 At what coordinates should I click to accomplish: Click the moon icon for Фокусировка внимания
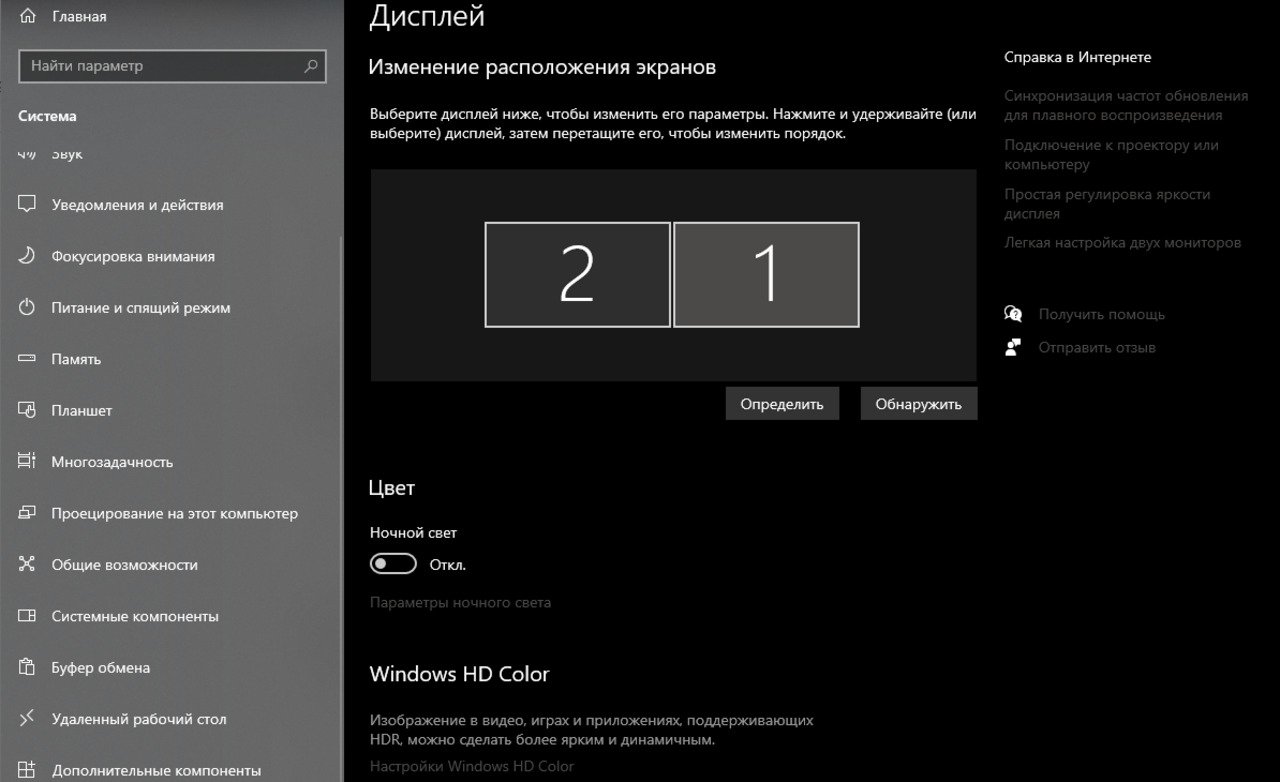(27, 256)
